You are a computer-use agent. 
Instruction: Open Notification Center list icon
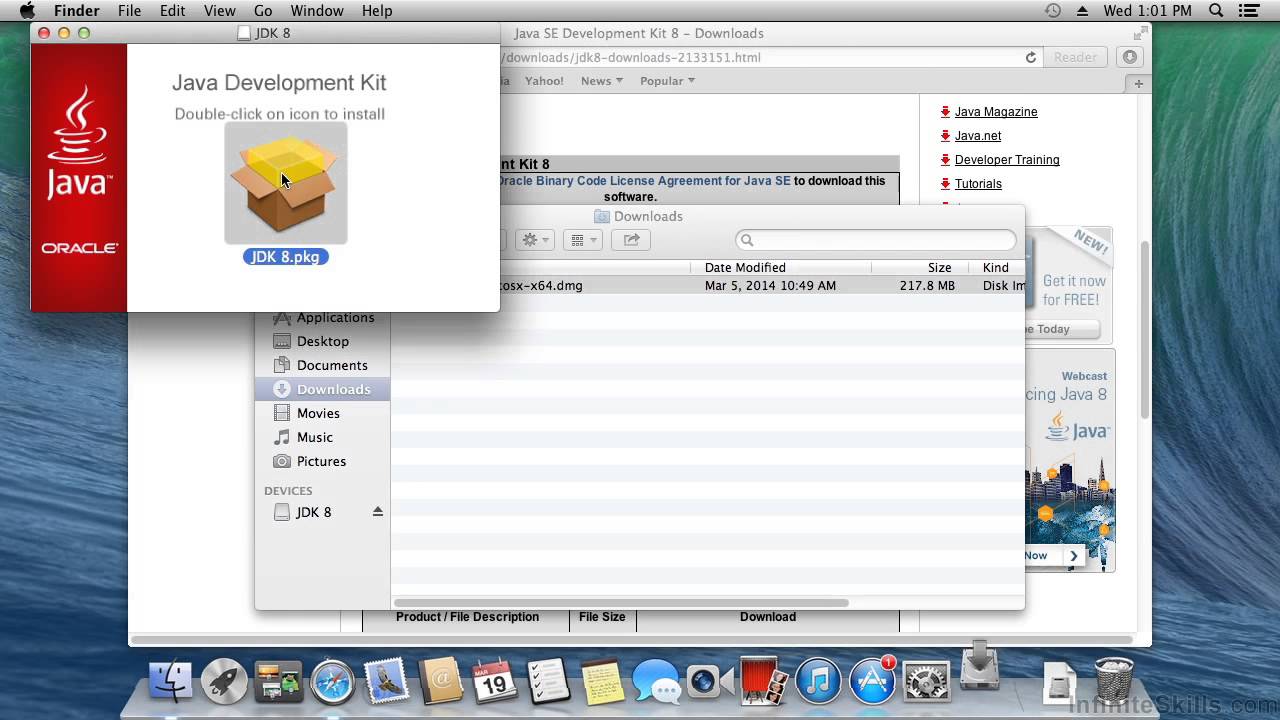click(x=1248, y=11)
